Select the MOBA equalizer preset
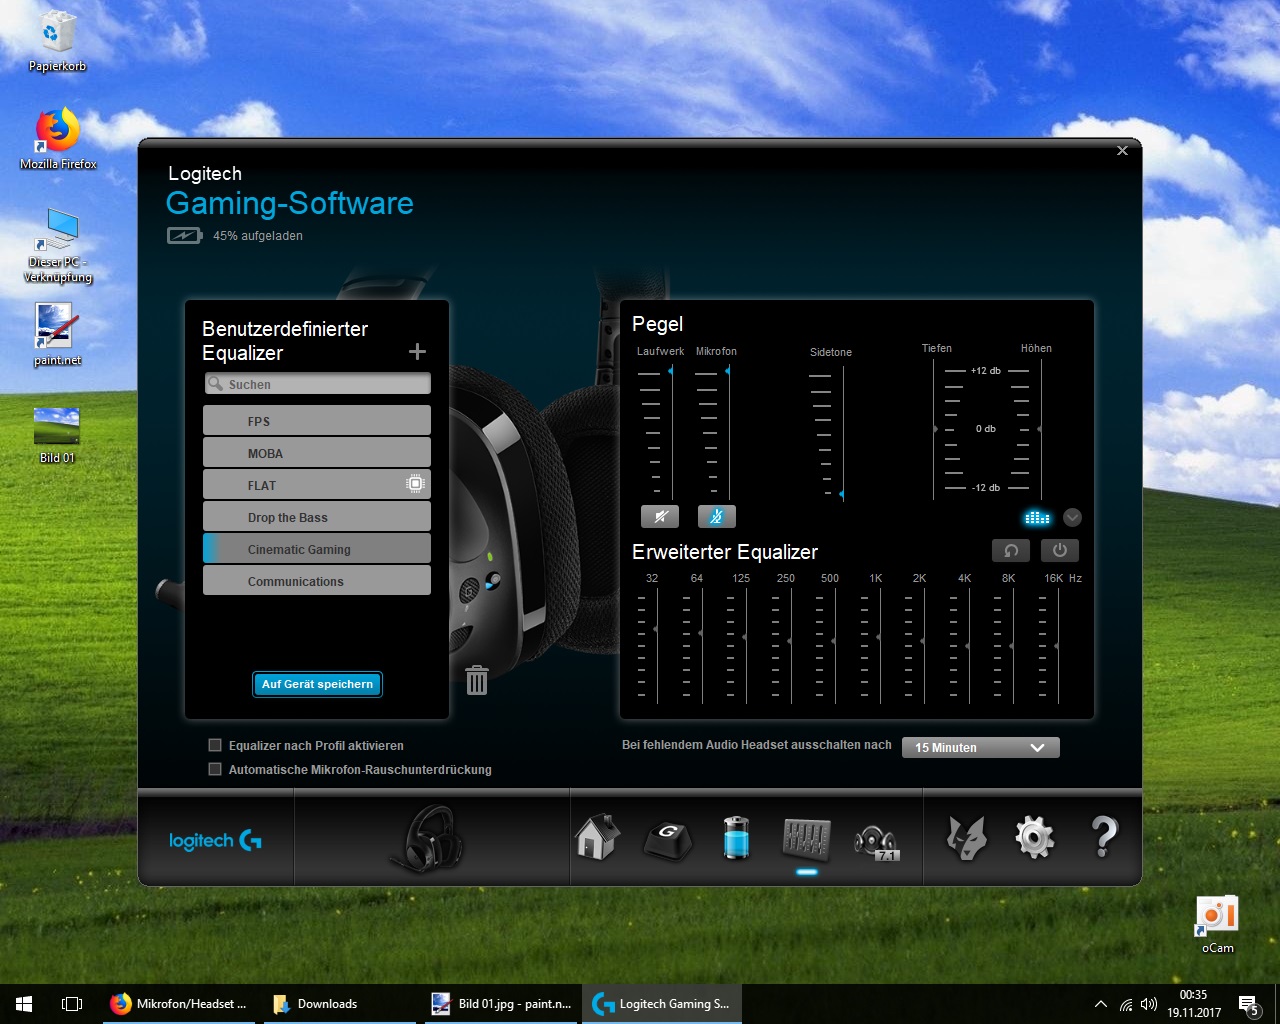 (317, 453)
